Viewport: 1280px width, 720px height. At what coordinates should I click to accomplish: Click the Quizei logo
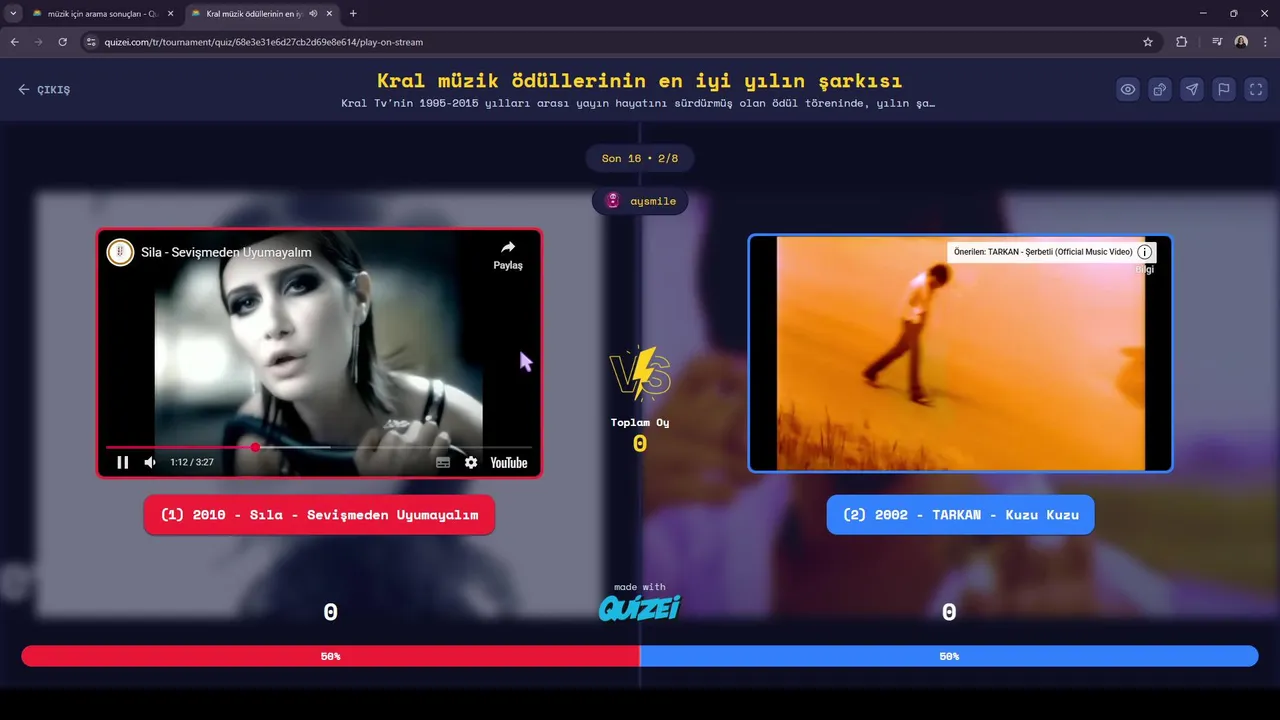pyautogui.click(x=640, y=608)
